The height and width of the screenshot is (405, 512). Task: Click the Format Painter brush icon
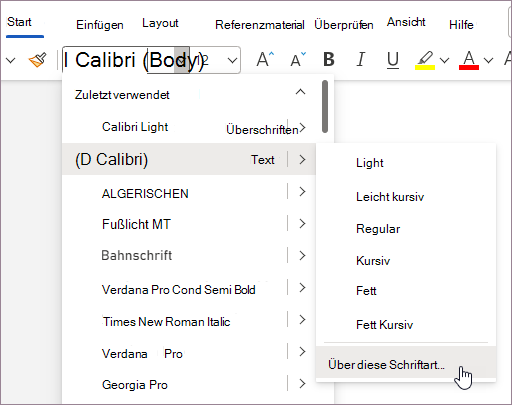coord(38,60)
